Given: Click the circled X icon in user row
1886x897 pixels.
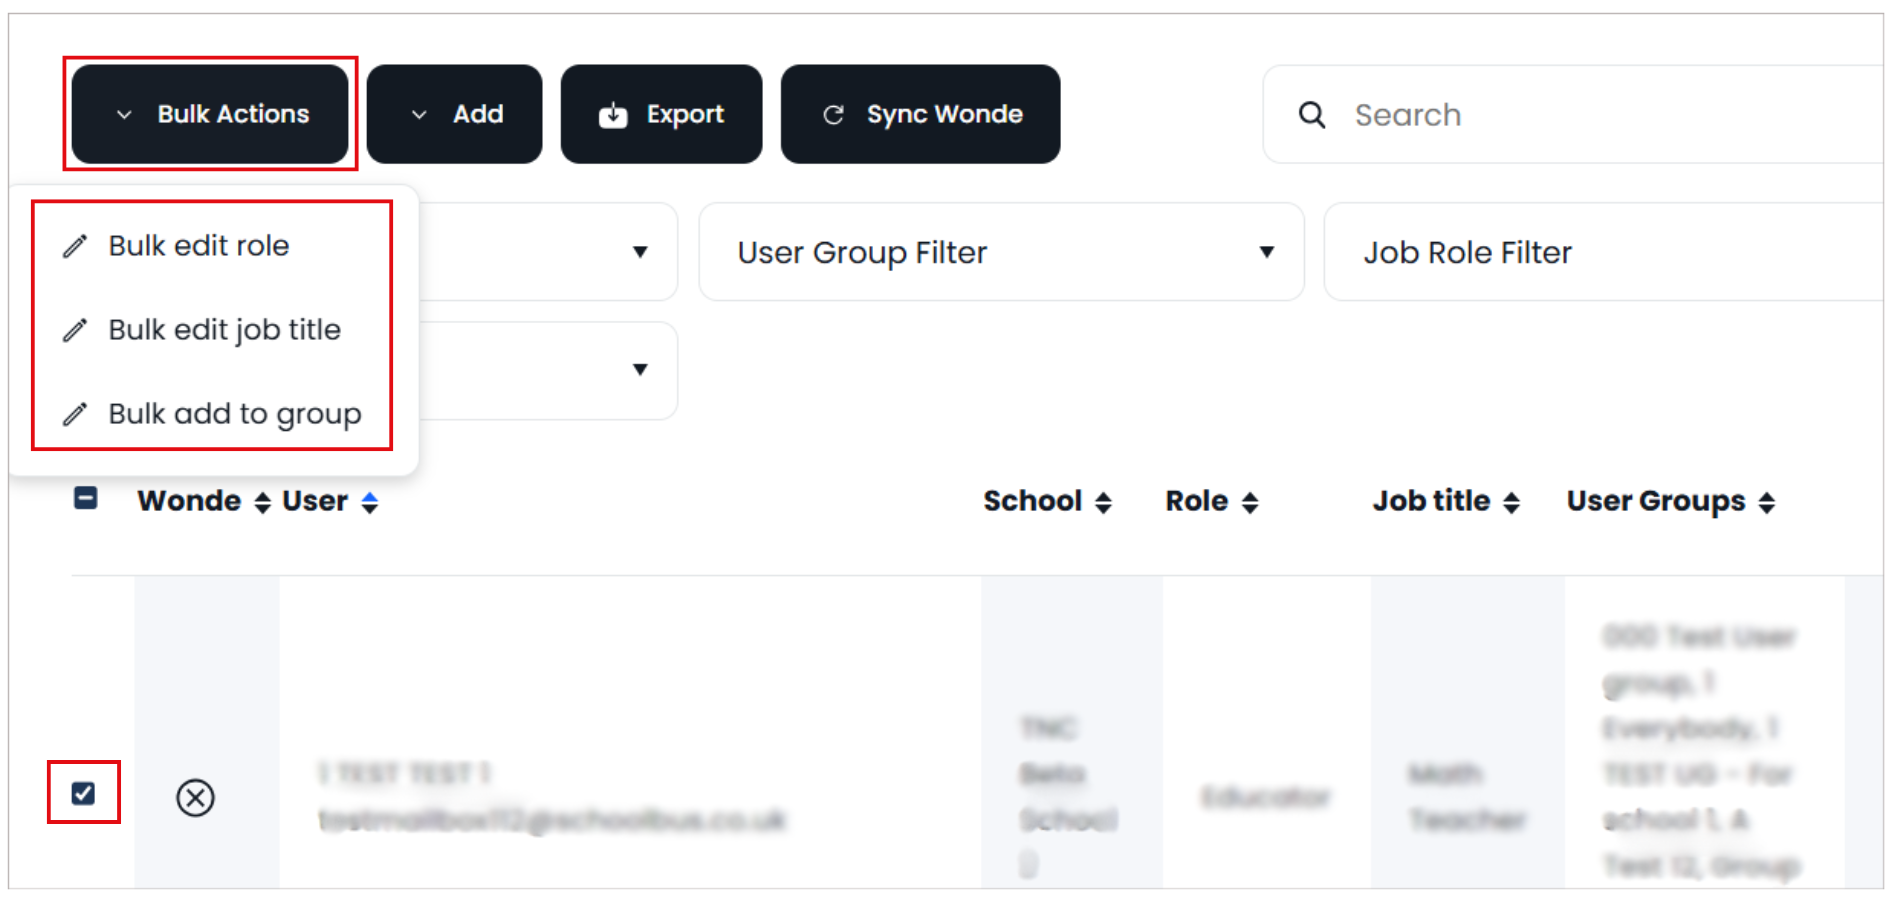Looking at the screenshot, I should [x=195, y=798].
